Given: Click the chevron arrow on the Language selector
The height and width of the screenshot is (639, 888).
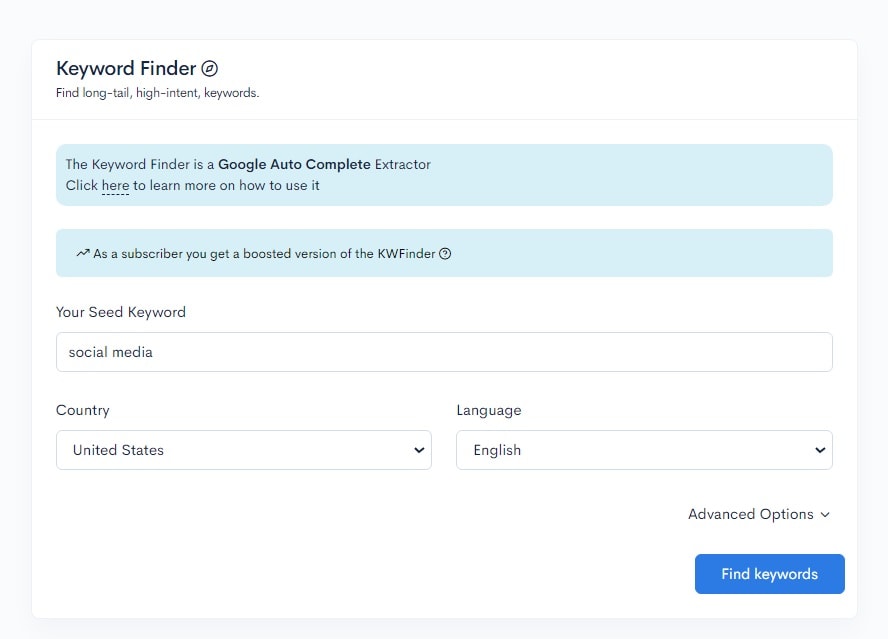Looking at the screenshot, I should tap(821, 450).
